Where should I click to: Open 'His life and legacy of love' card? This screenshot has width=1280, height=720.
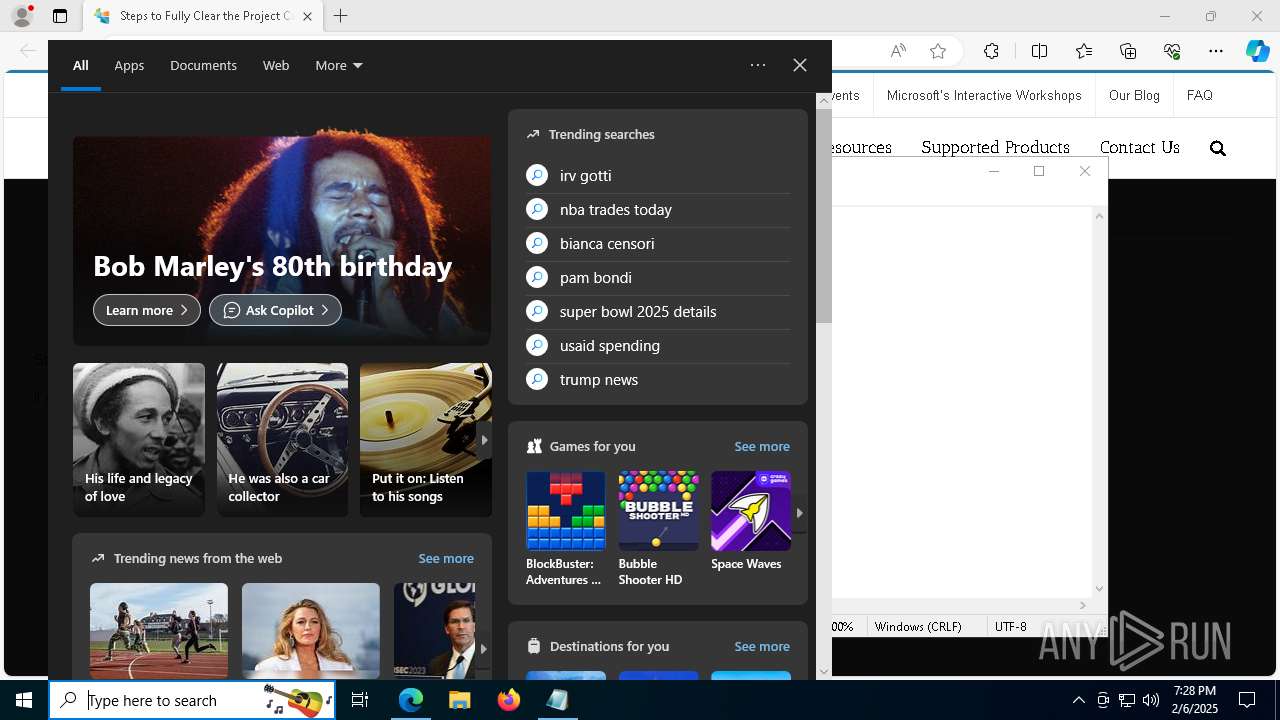pos(139,440)
